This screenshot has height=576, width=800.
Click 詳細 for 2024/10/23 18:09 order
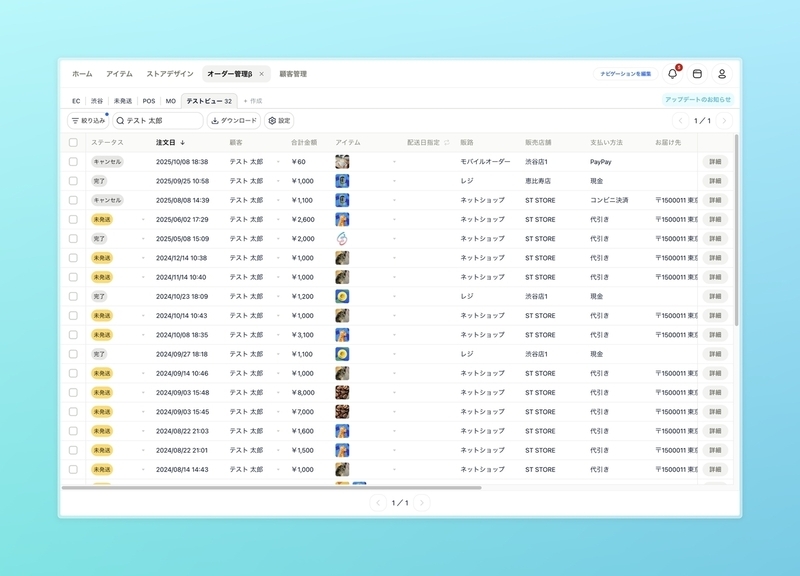[715, 296]
